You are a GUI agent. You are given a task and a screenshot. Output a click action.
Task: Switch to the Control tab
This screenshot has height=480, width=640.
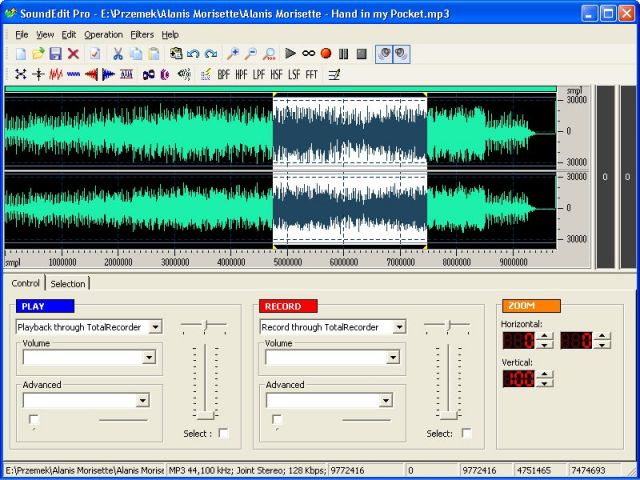click(25, 283)
